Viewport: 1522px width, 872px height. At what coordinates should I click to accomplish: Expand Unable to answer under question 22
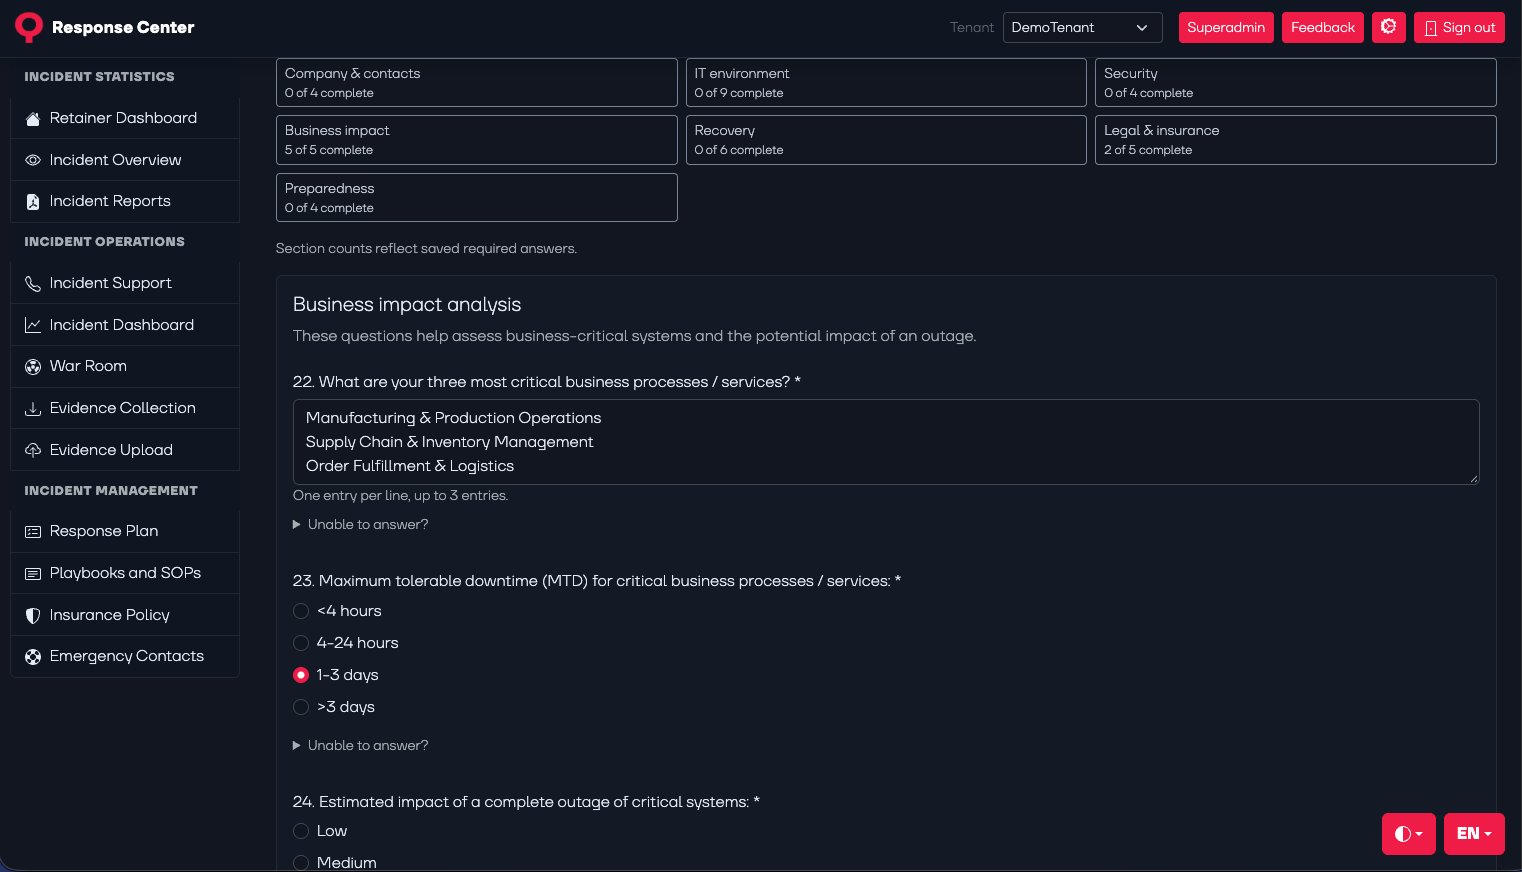point(361,525)
